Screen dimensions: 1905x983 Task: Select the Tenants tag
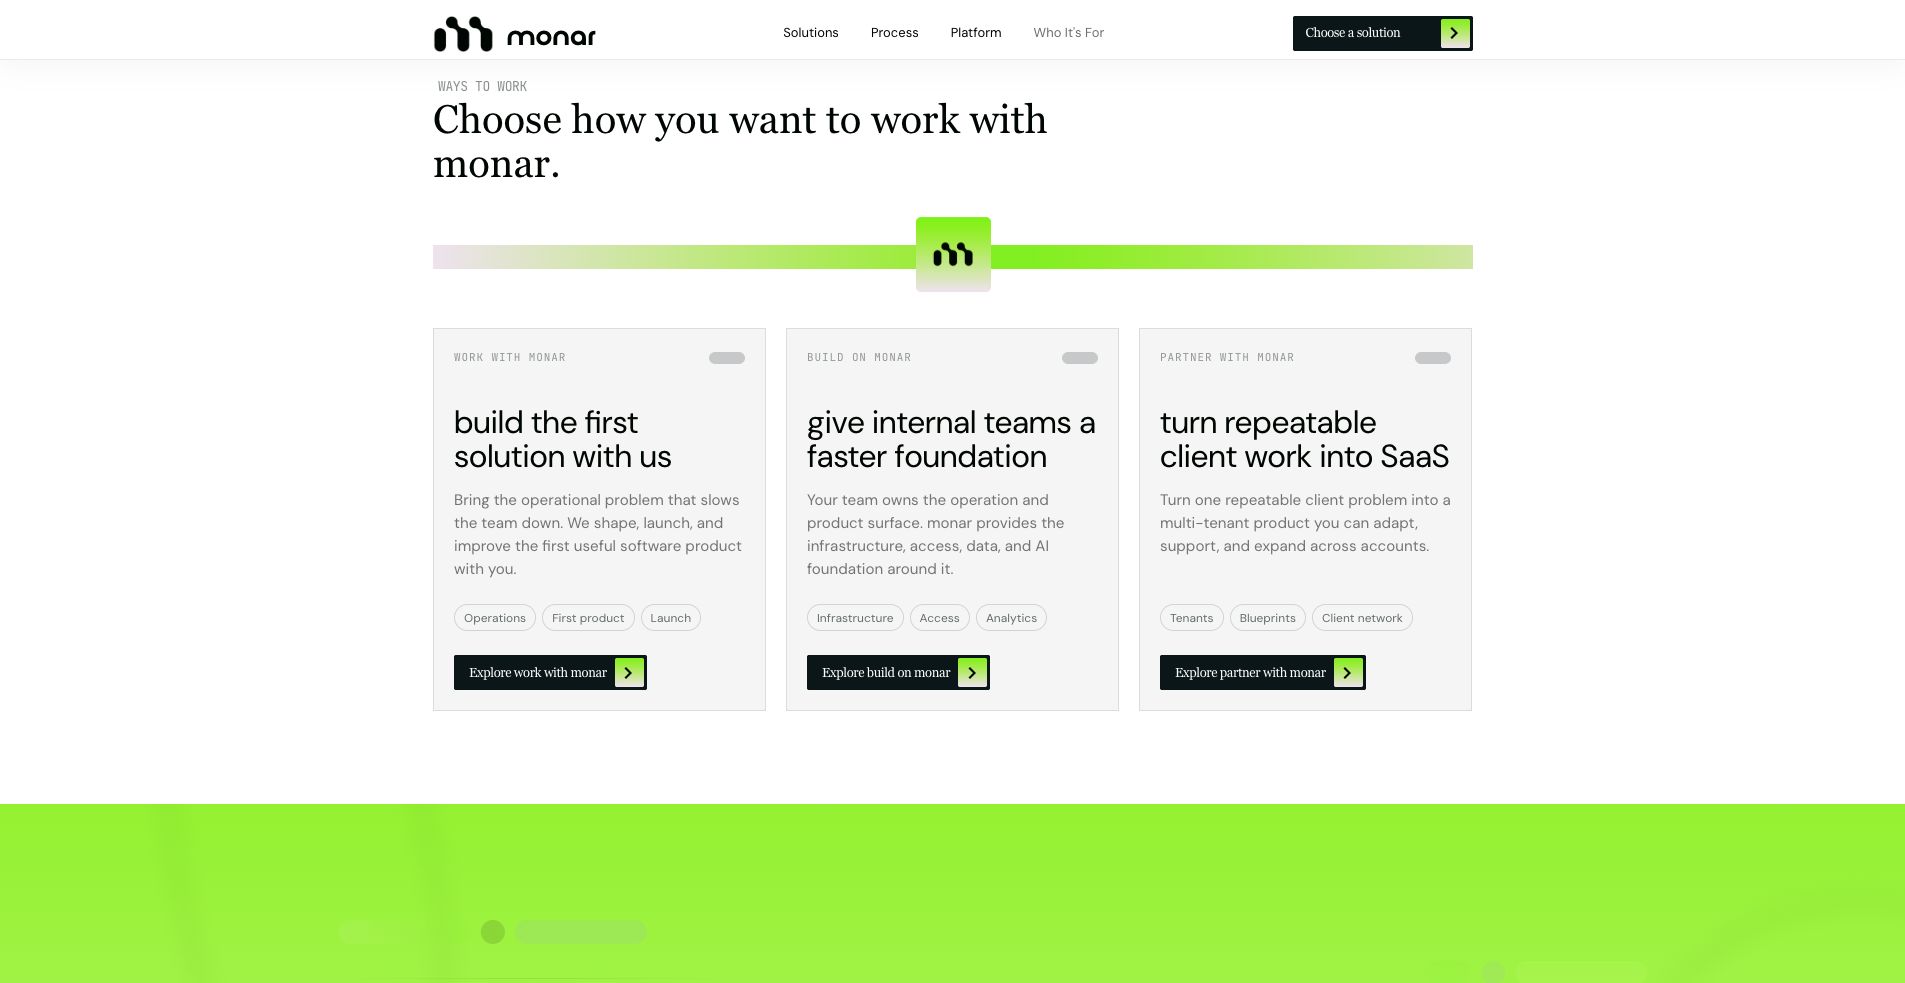coord(1192,618)
